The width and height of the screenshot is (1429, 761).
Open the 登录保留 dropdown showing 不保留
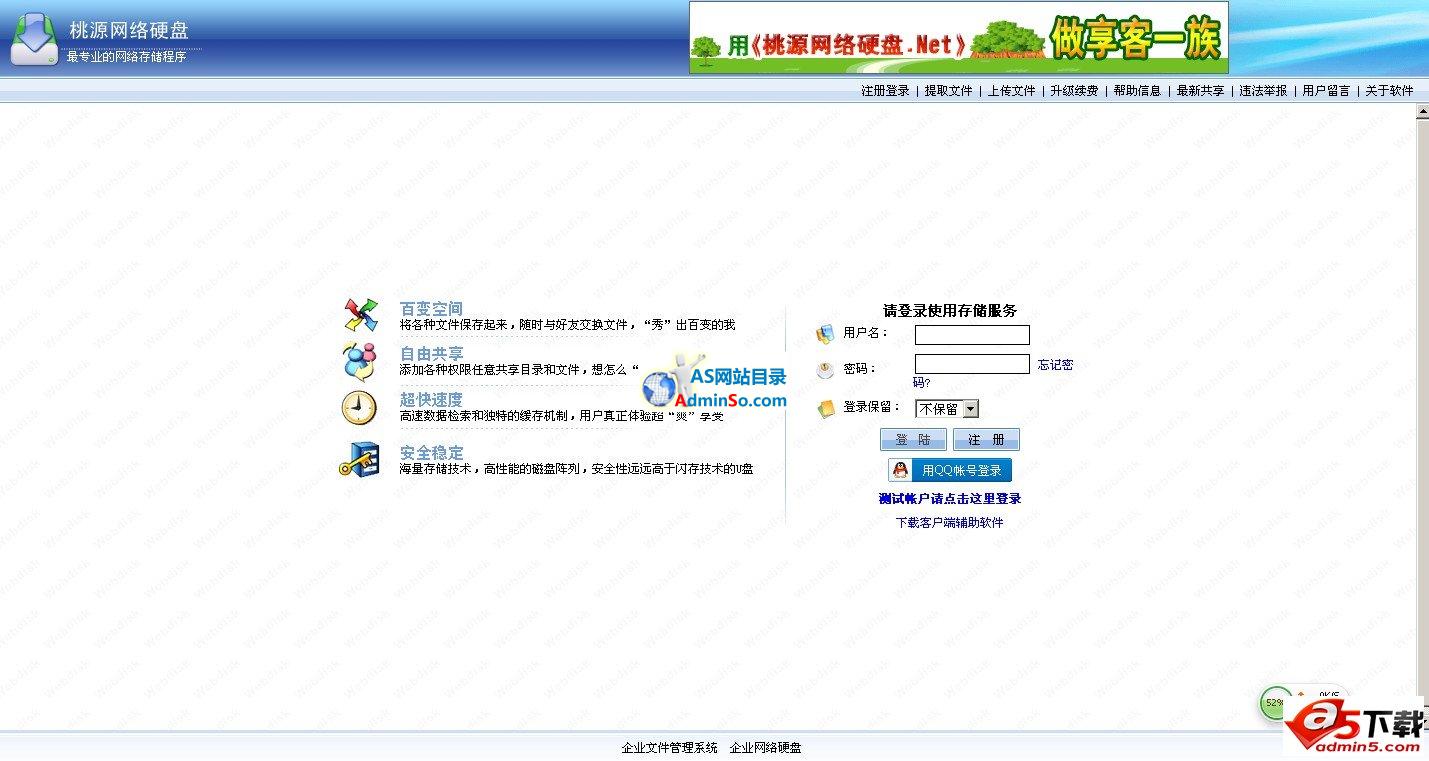[947, 409]
